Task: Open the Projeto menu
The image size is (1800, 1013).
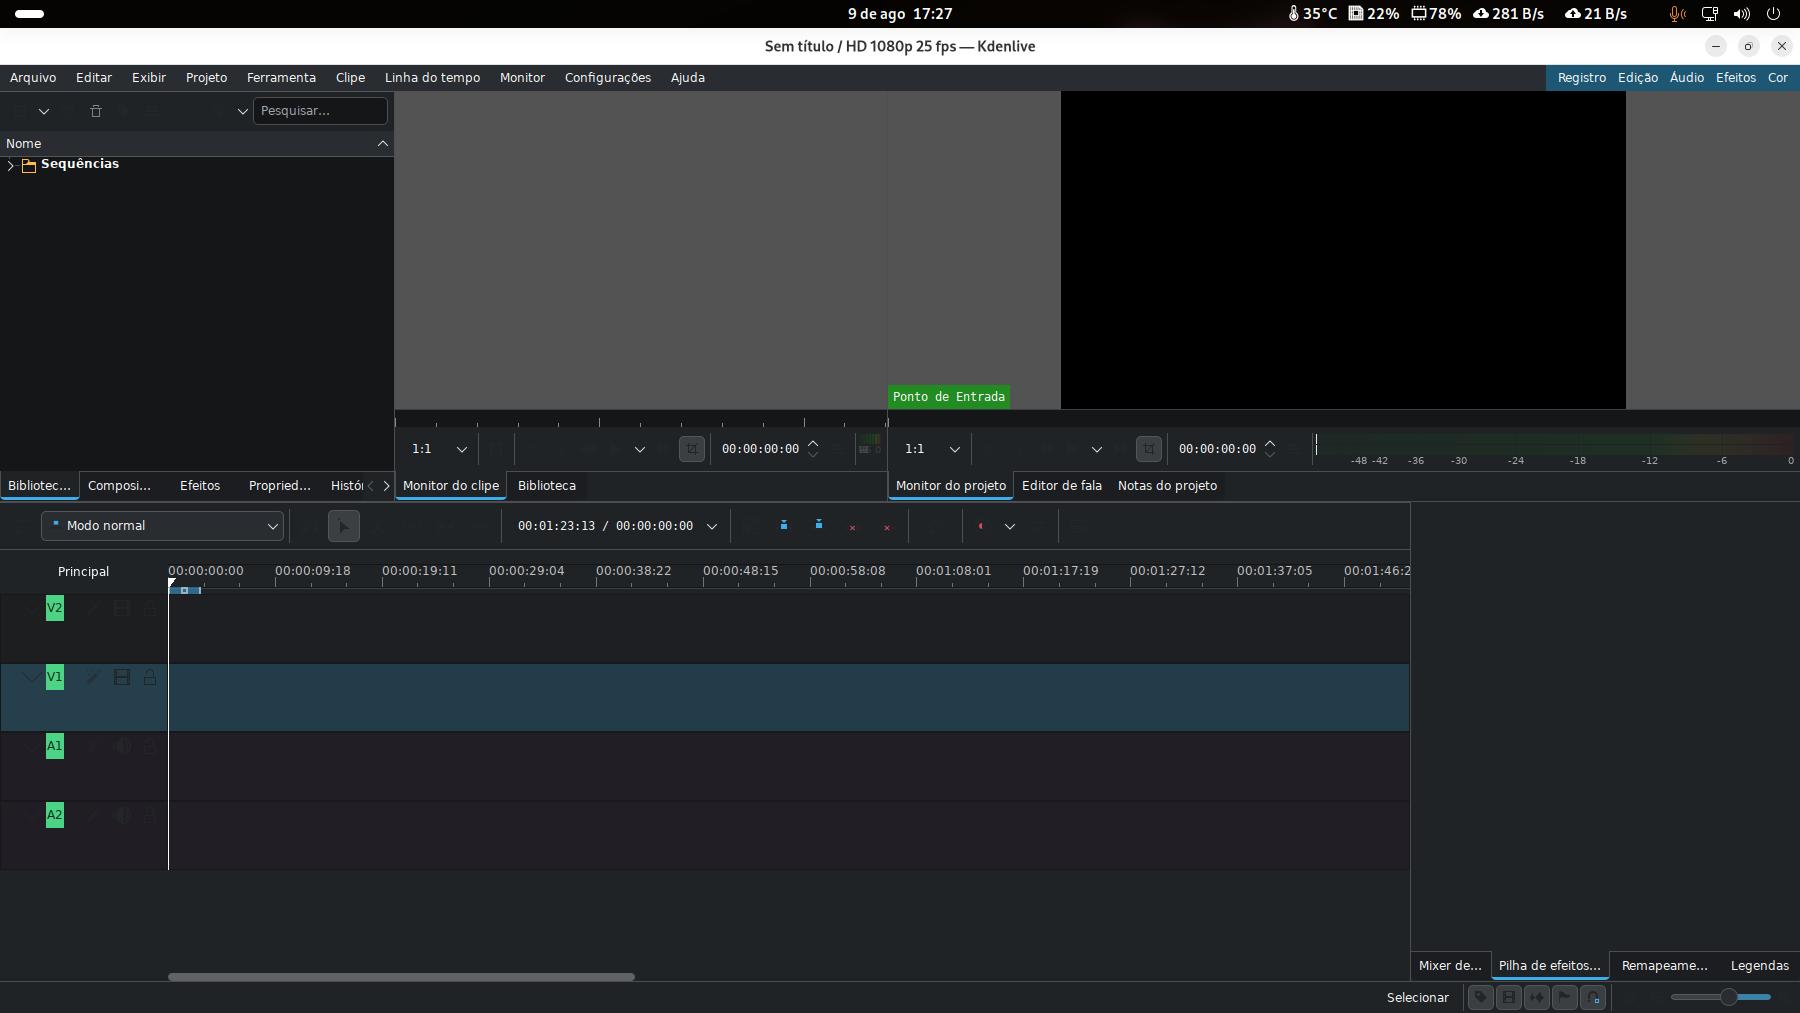Action: click(x=206, y=77)
